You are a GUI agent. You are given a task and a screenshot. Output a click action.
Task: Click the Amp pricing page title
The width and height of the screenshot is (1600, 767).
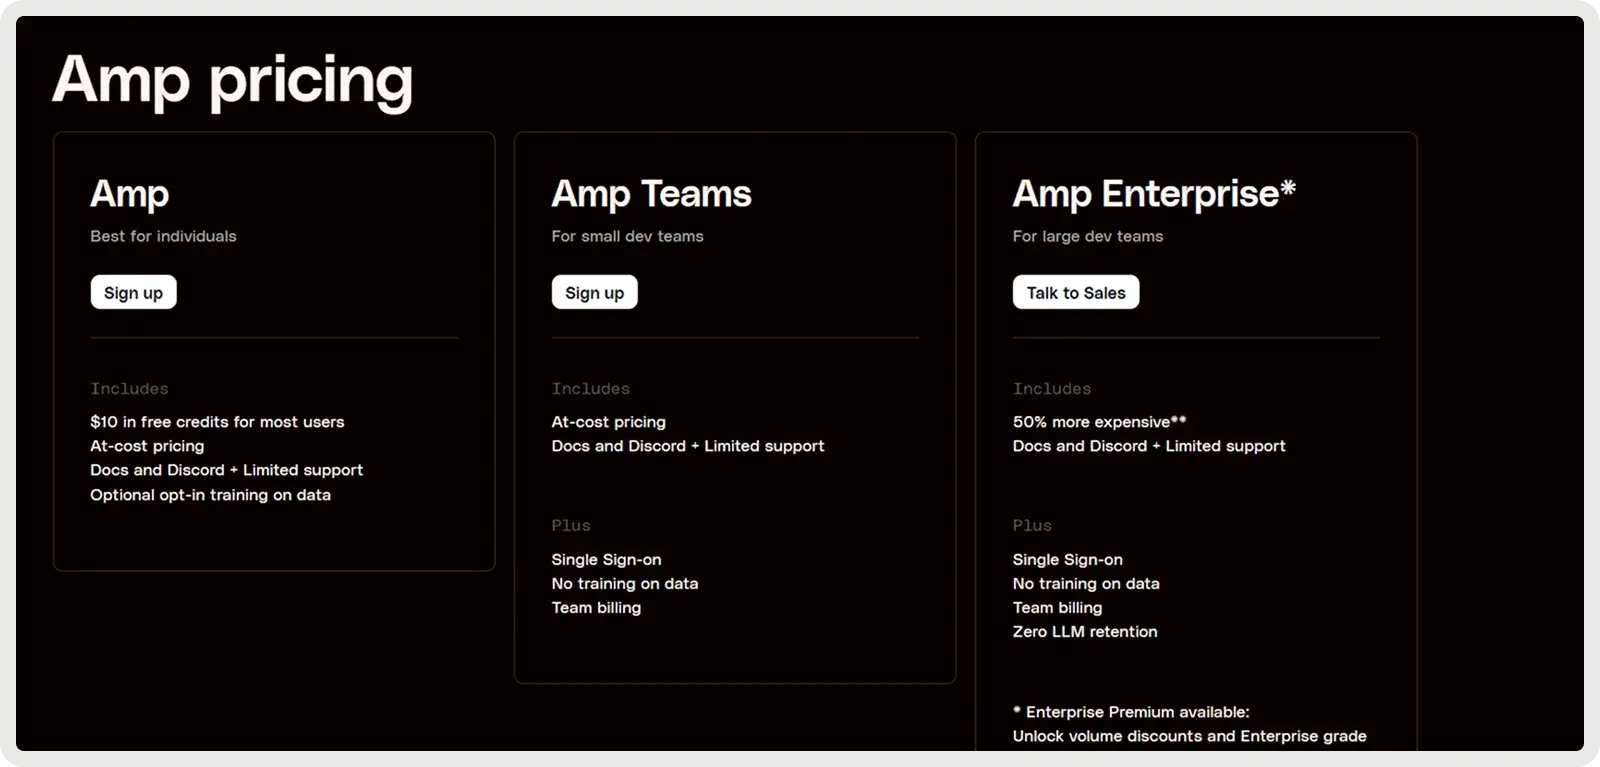(232, 80)
